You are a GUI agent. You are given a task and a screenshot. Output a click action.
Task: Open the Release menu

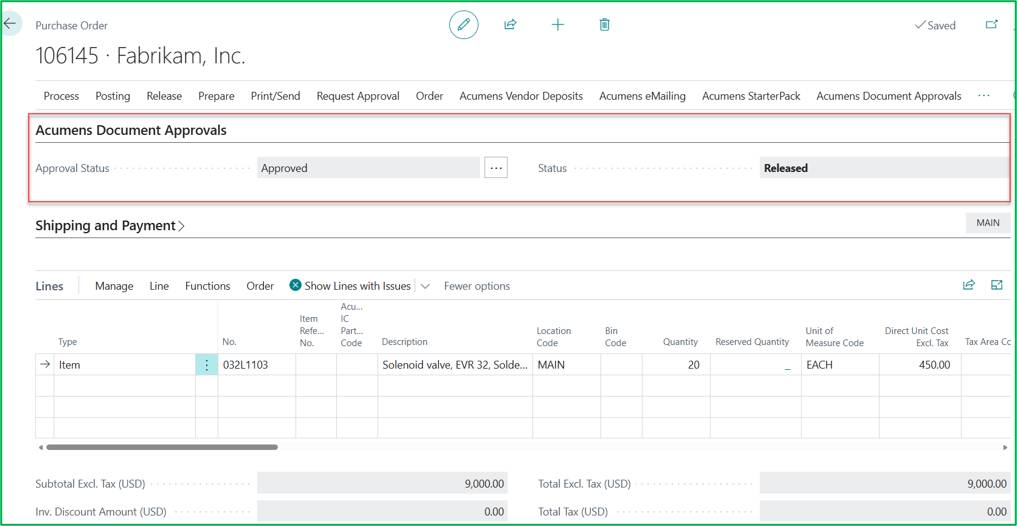(164, 96)
